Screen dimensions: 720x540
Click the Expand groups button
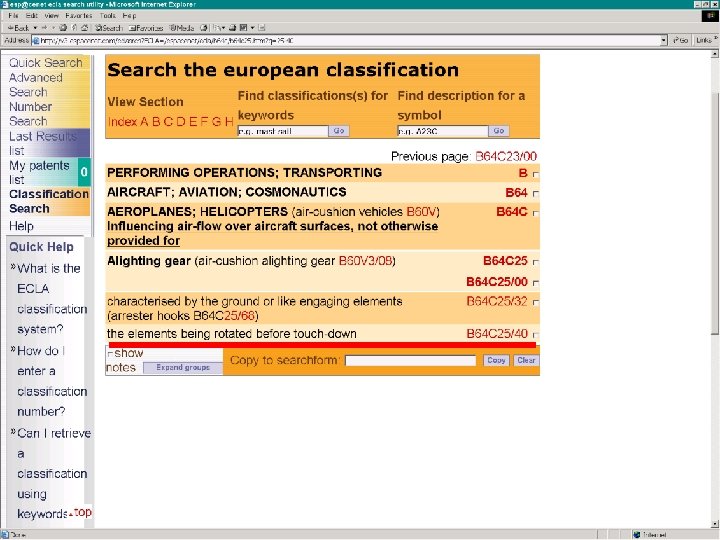pyautogui.click(x=183, y=367)
